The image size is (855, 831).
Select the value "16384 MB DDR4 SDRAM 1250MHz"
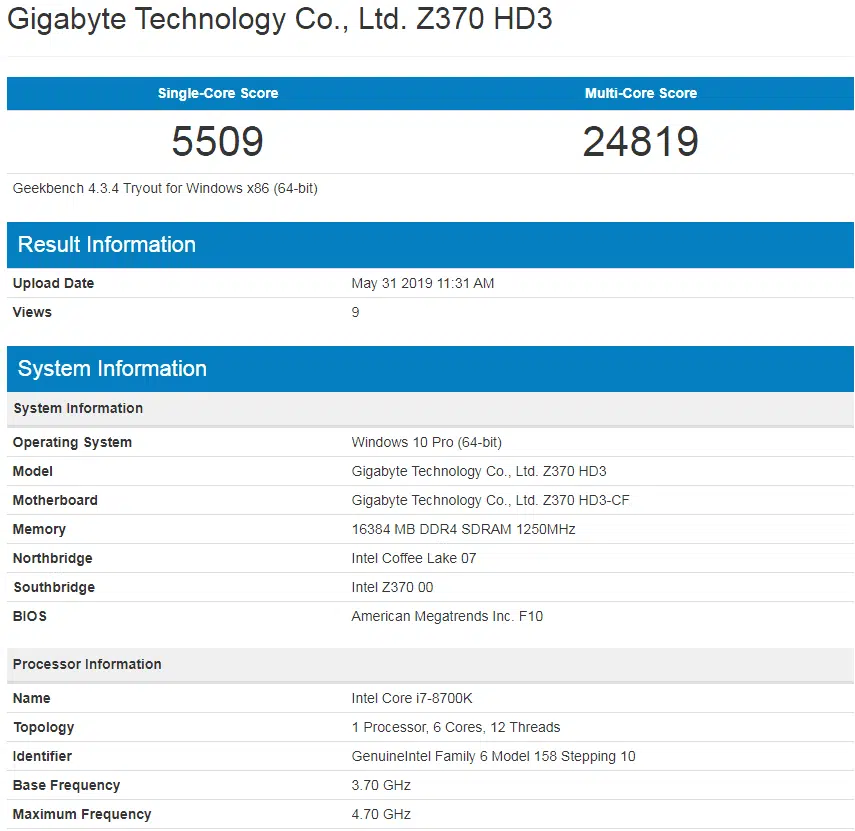pos(463,529)
